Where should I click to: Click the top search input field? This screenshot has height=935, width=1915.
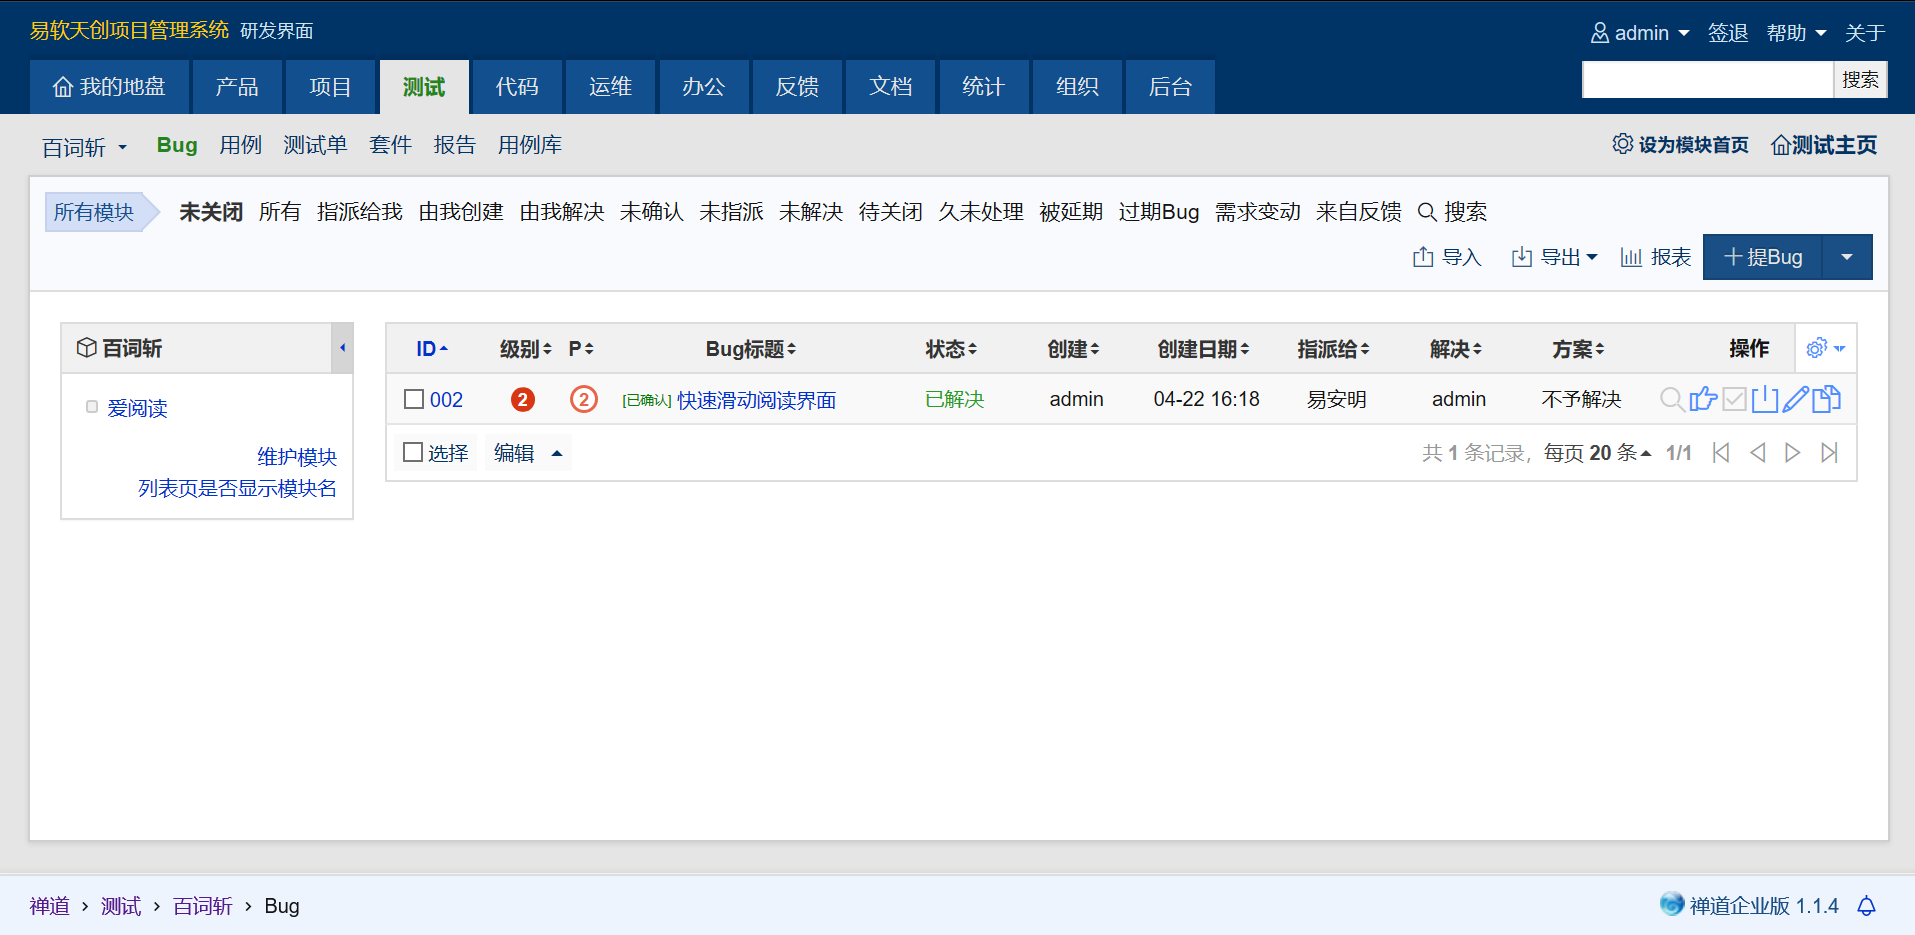pyautogui.click(x=1707, y=80)
